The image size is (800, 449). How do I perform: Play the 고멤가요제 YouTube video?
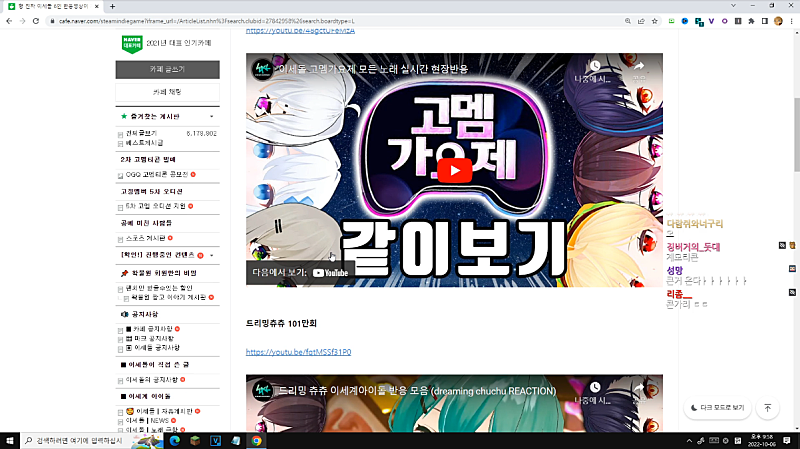(x=454, y=170)
